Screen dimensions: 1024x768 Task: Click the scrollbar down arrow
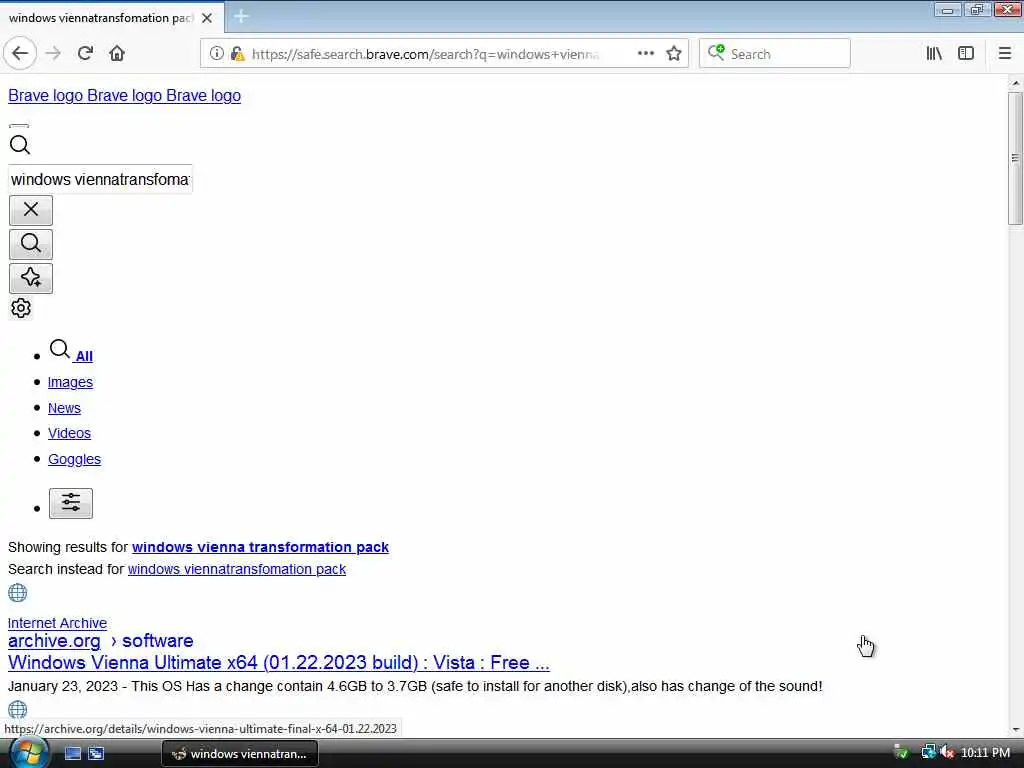1015,730
